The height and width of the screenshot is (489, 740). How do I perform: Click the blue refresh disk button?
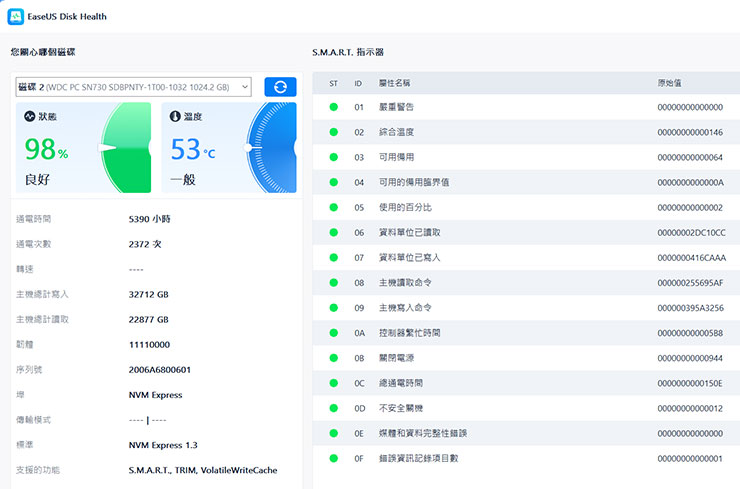(280, 87)
